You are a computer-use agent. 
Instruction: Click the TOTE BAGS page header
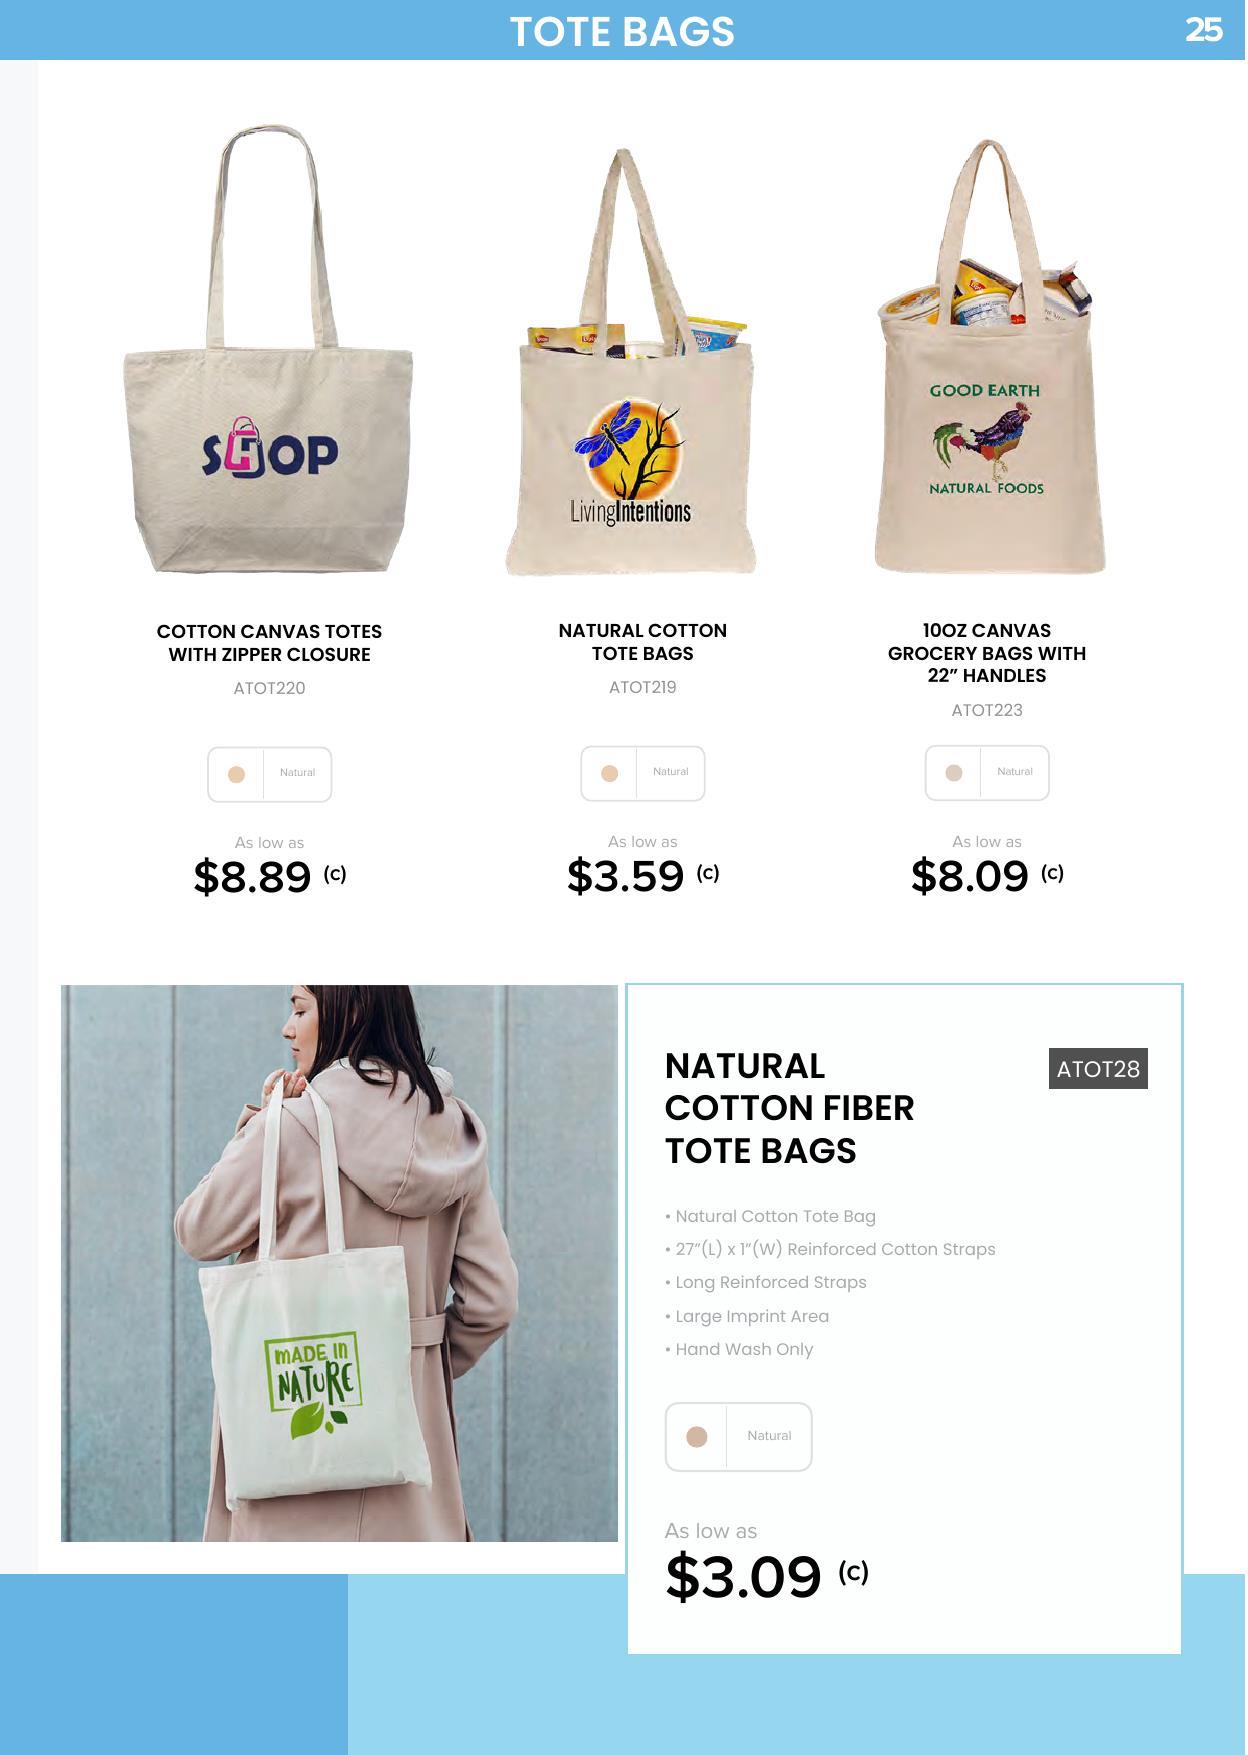pos(622,31)
